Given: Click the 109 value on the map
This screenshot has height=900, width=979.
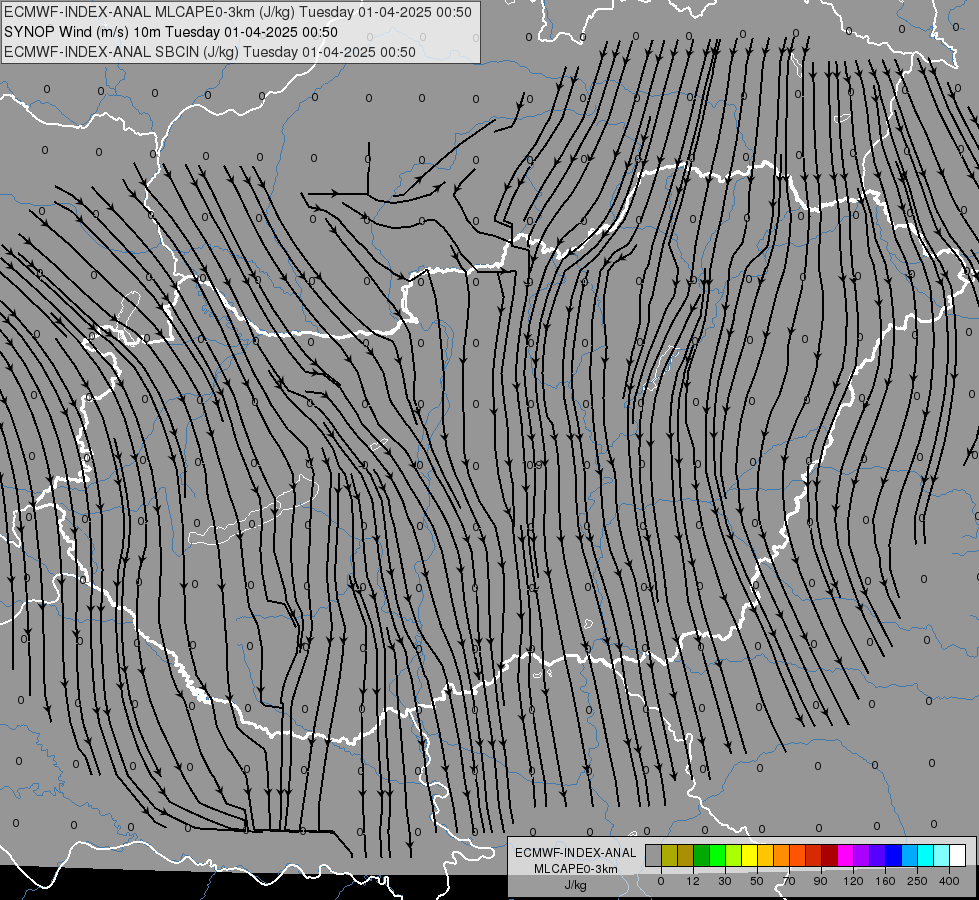Looking at the screenshot, I should pyautogui.click(x=532, y=465).
